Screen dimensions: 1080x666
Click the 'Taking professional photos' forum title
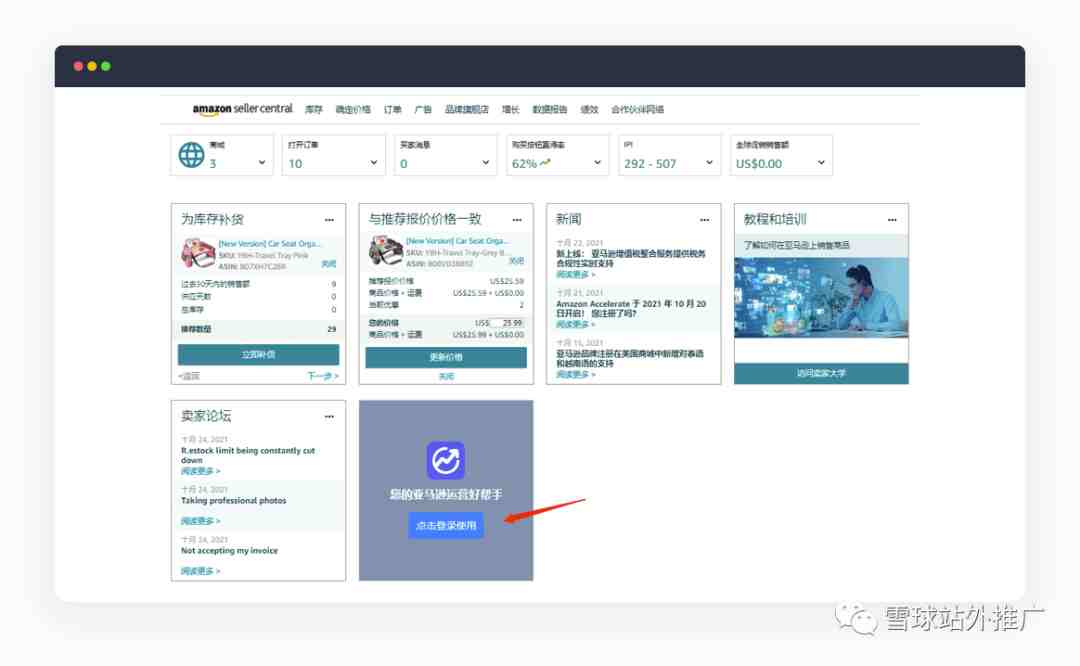pos(233,501)
